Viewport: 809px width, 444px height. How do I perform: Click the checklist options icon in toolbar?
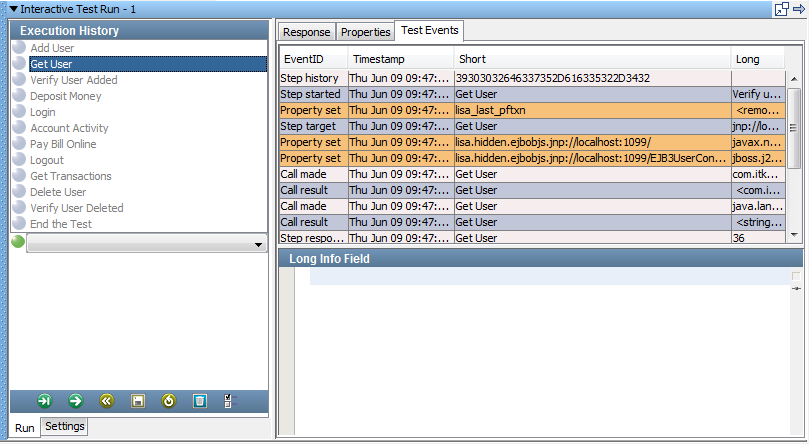(x=230, y=401)
